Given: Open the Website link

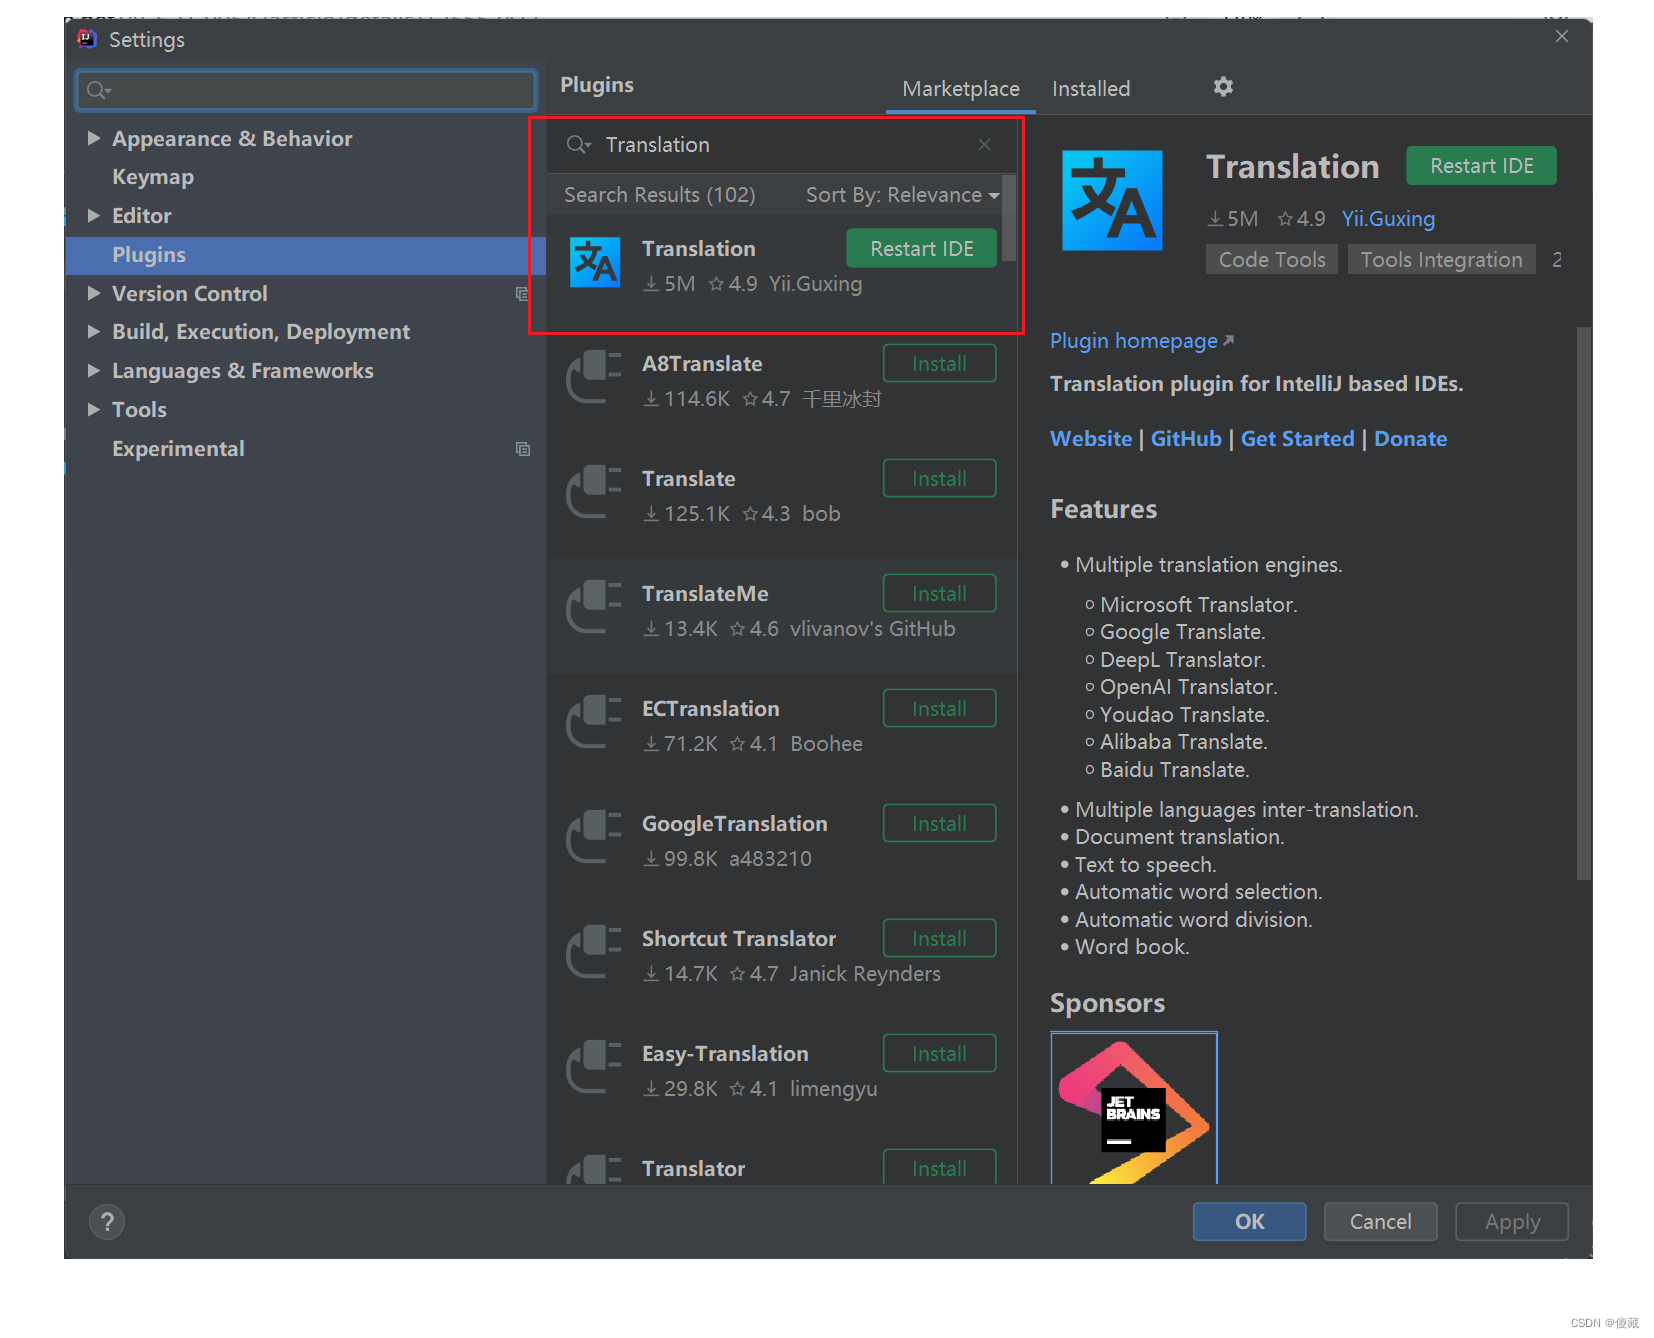Looking at the screenshot, I should click(1091, 439).
